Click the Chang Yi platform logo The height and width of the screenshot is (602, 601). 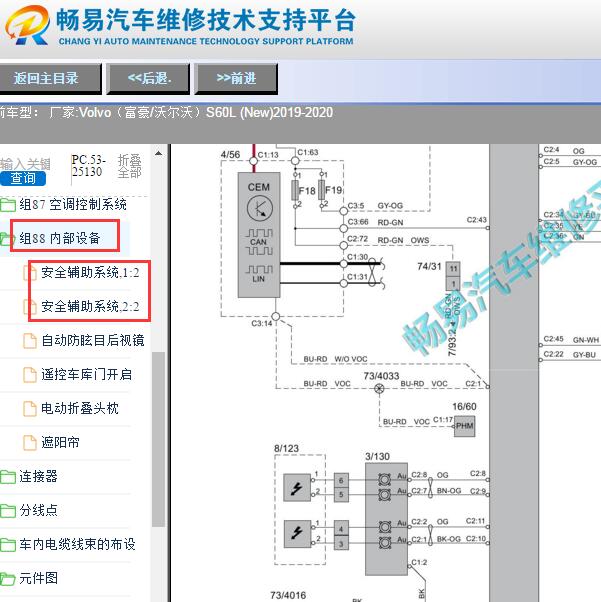(27, 25)
